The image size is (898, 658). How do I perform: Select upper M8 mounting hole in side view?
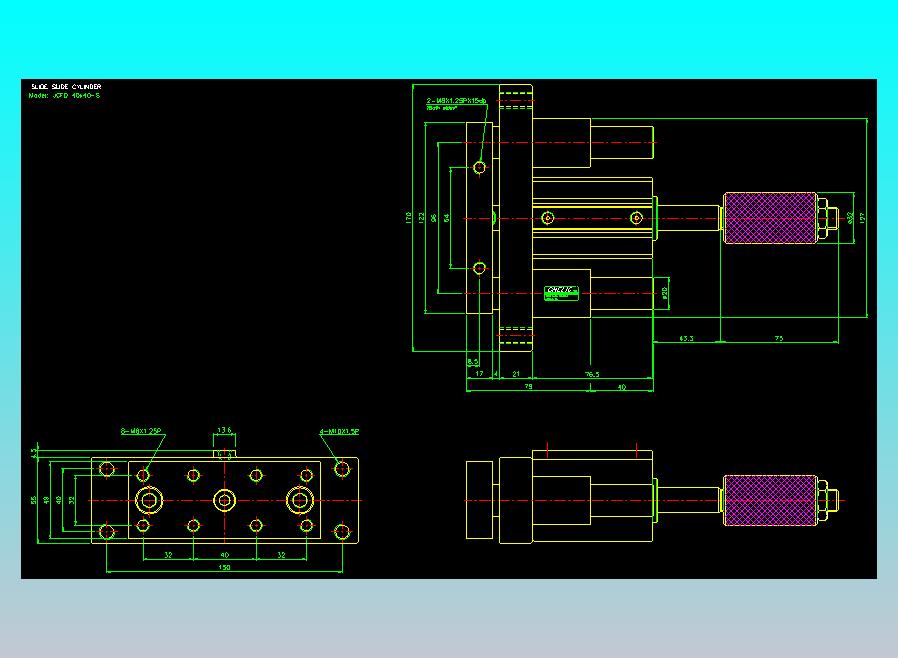[x=480, y=167]
